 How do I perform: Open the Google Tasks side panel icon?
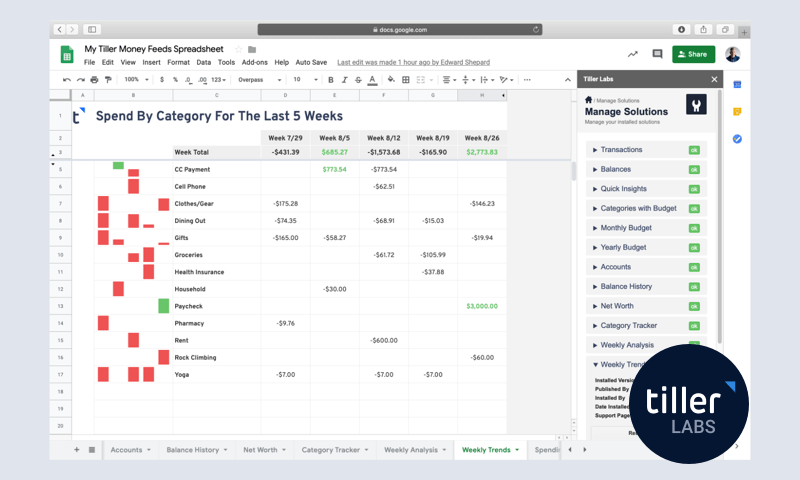737,139
